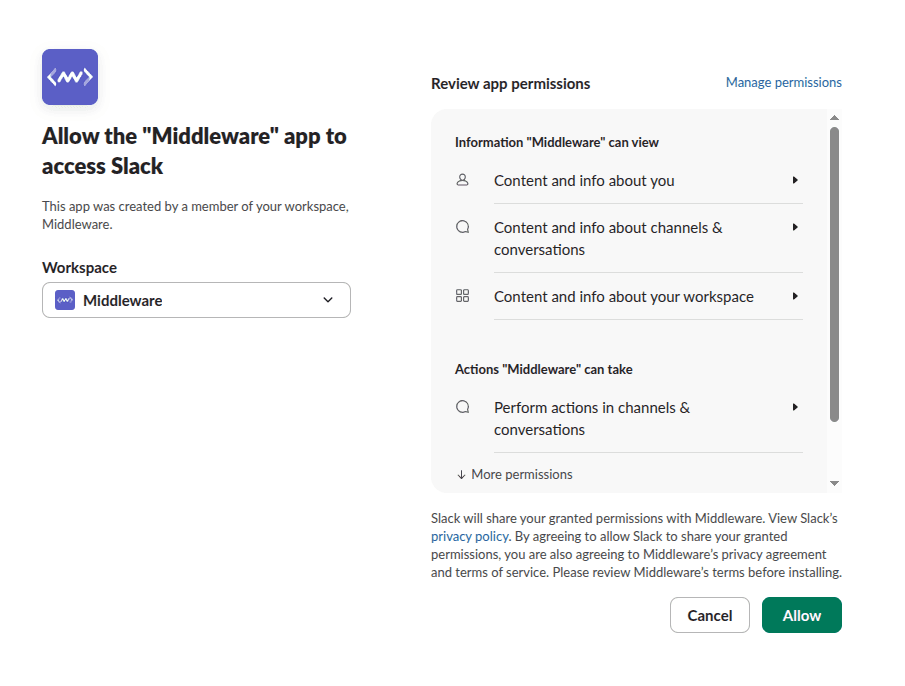Click the chat bubble icon beside Perform actions
This screenshot has width=905, height=686.
point(462,407)
